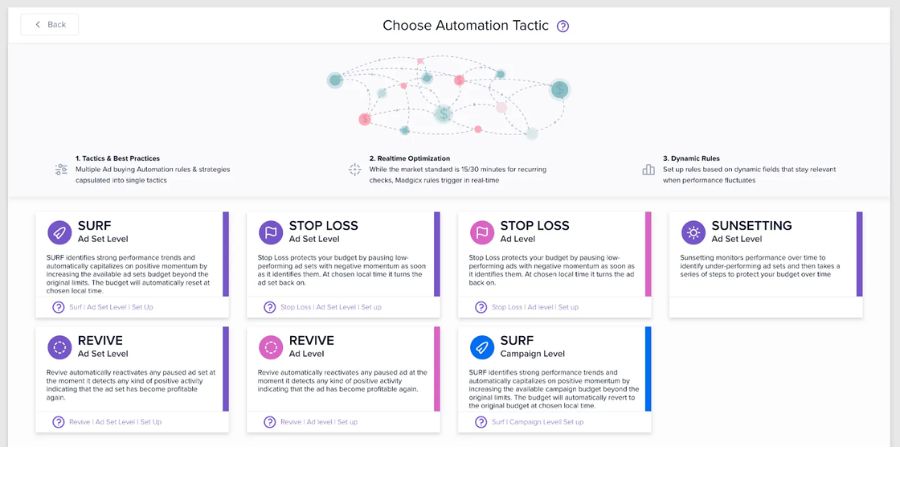
Task: Click the '1. Tactics & Best Practices' heading
Action: pyautogui.click(x=118, y=158)
